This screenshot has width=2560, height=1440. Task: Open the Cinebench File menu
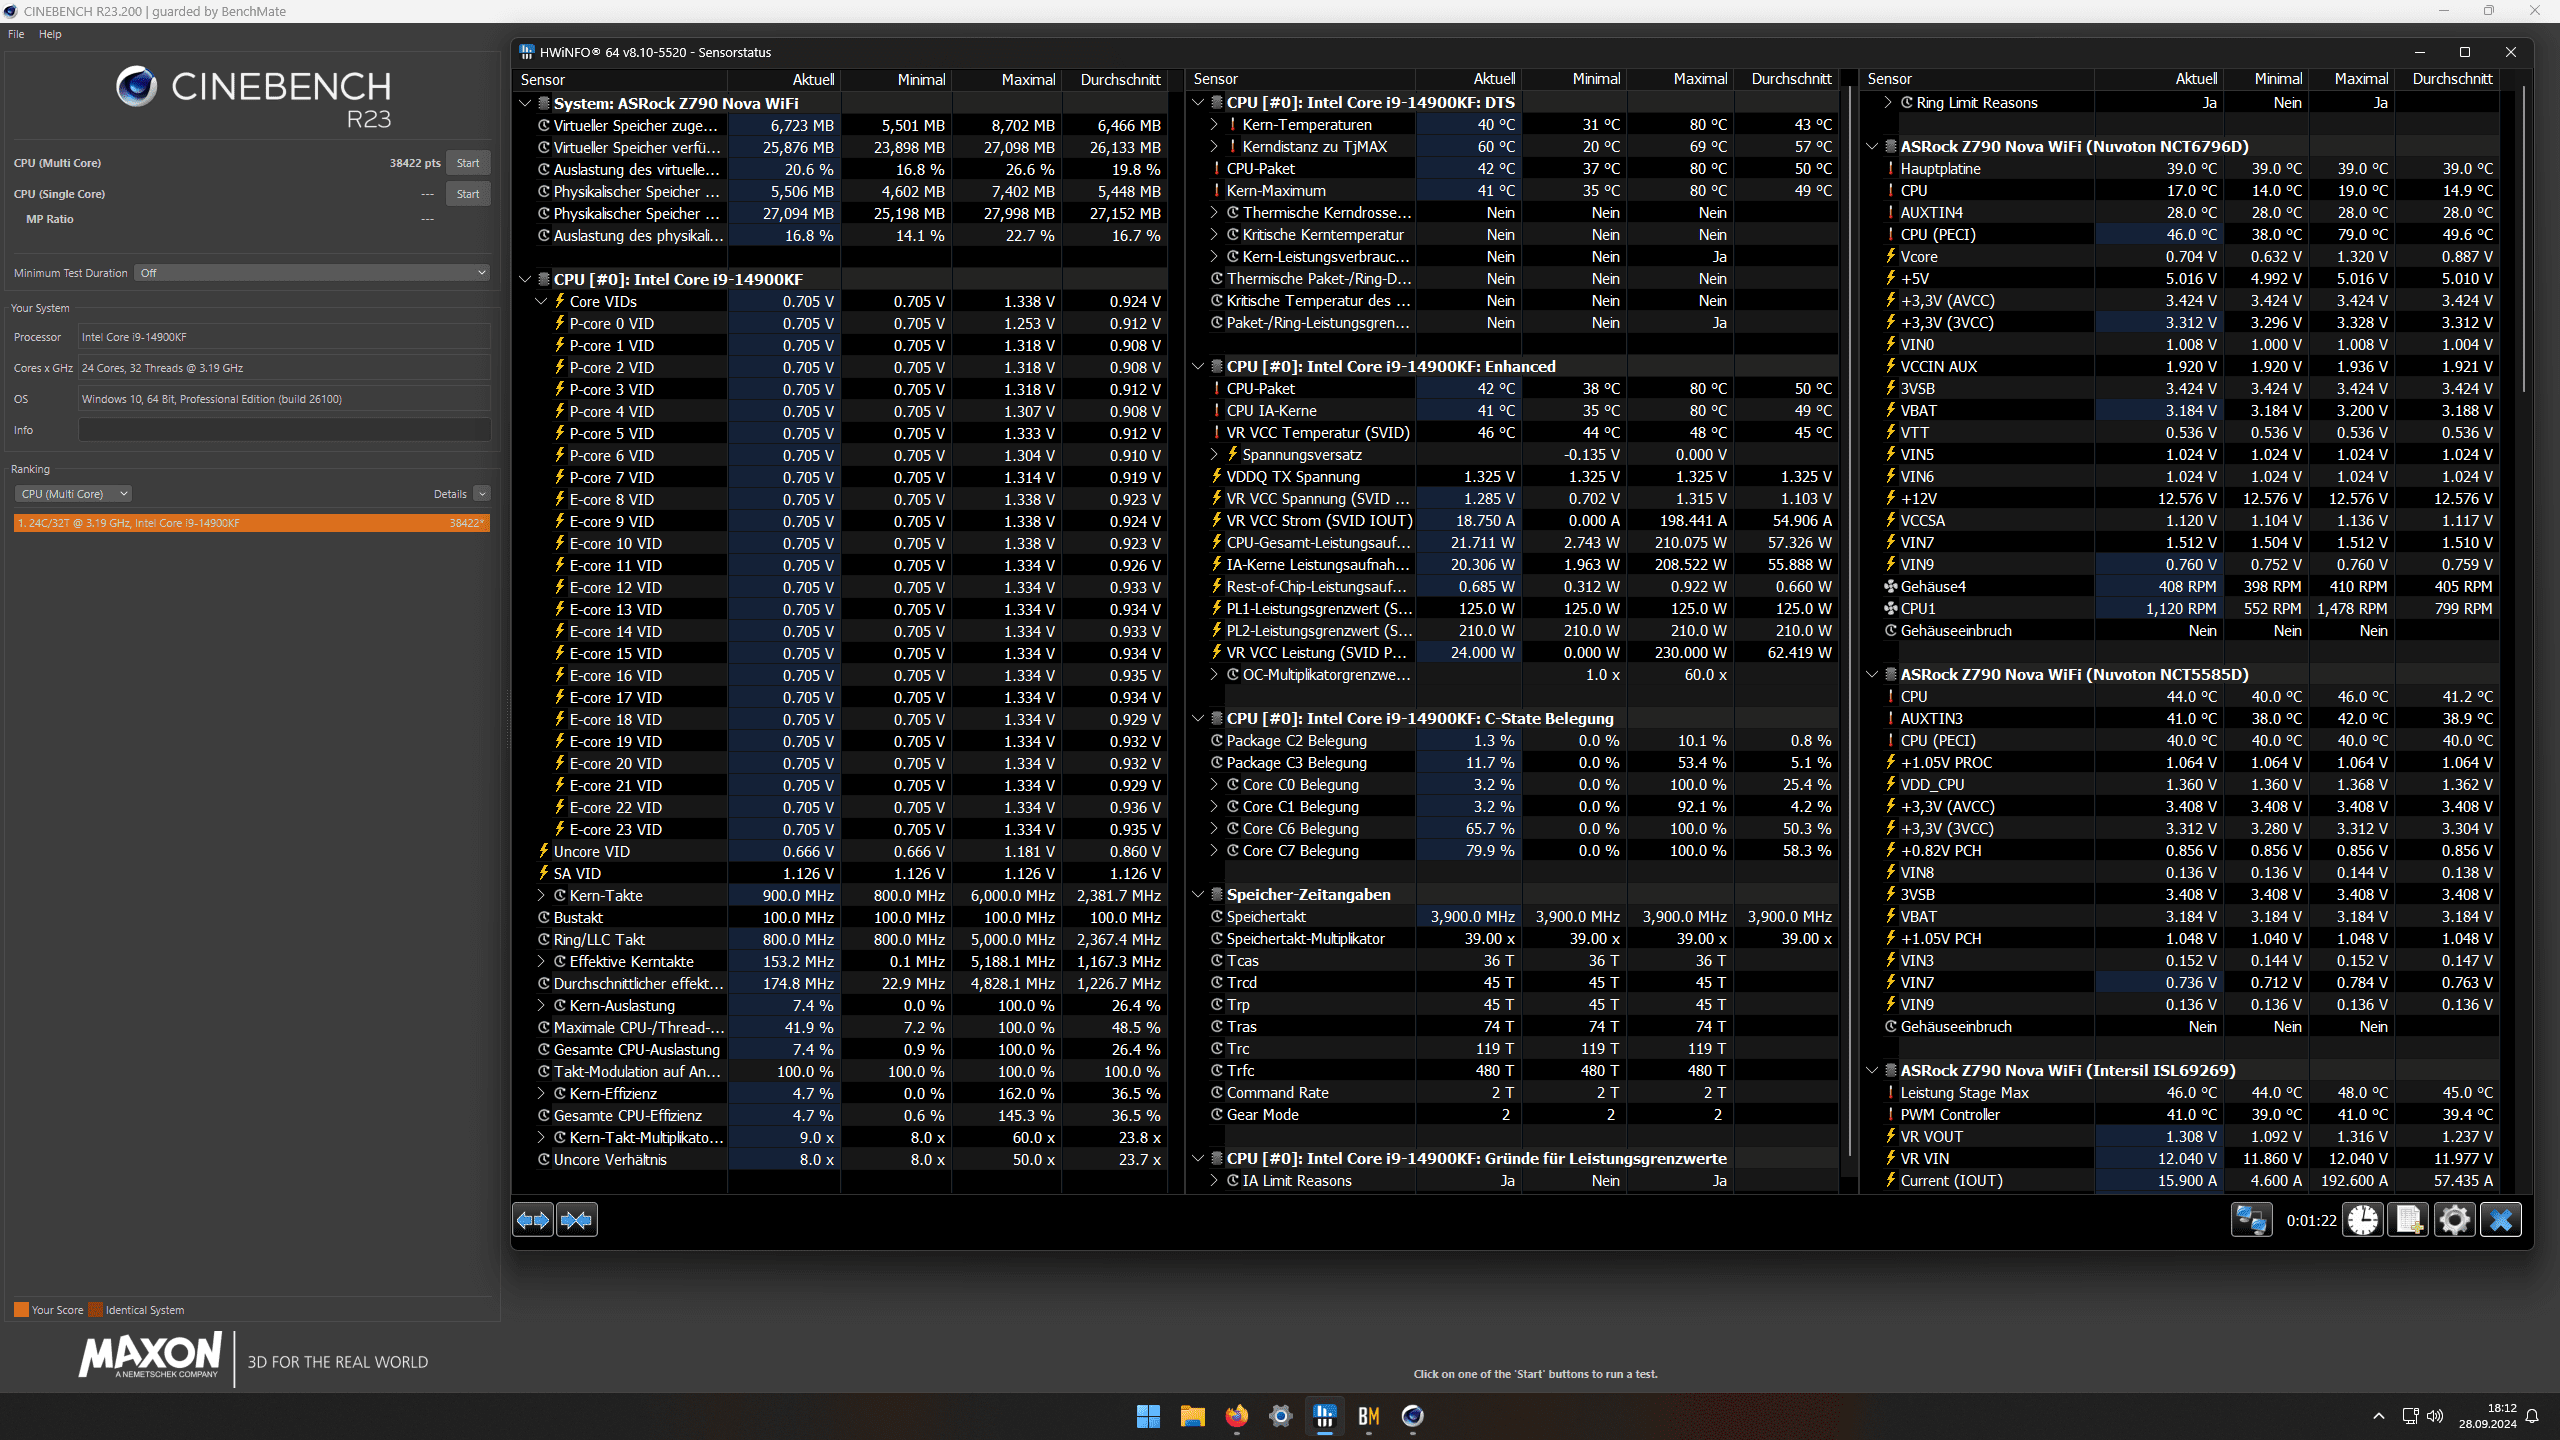[x=16, y=34]
